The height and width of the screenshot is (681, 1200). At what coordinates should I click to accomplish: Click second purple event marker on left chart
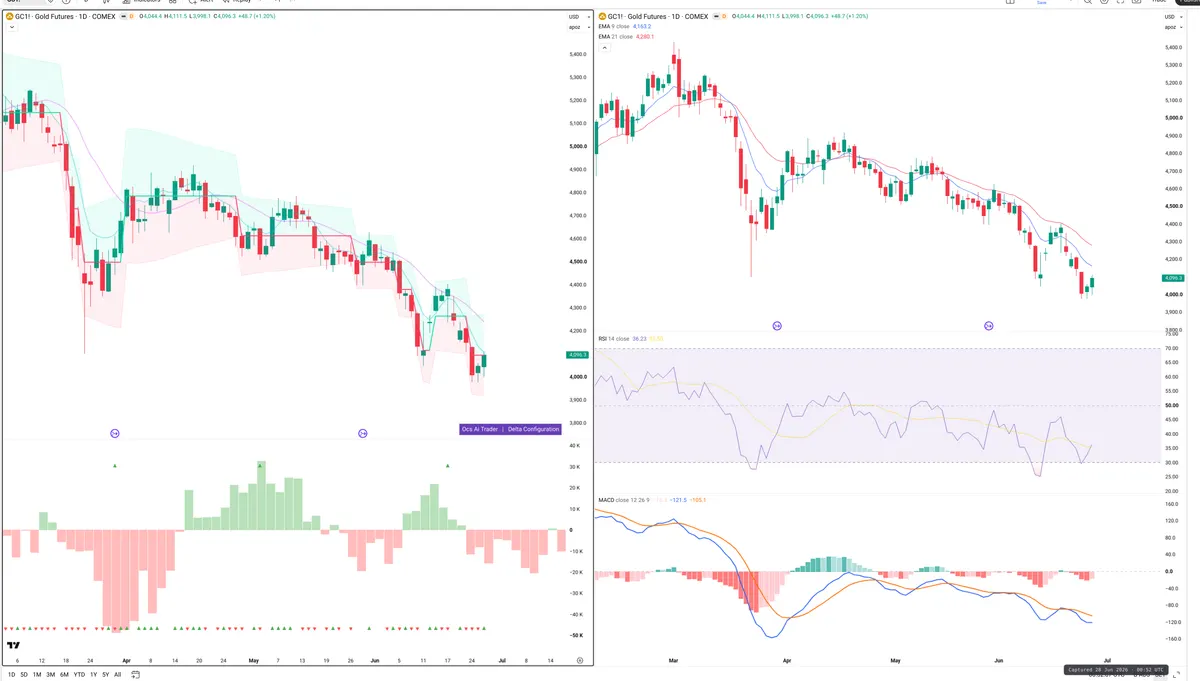coord(363,433)
